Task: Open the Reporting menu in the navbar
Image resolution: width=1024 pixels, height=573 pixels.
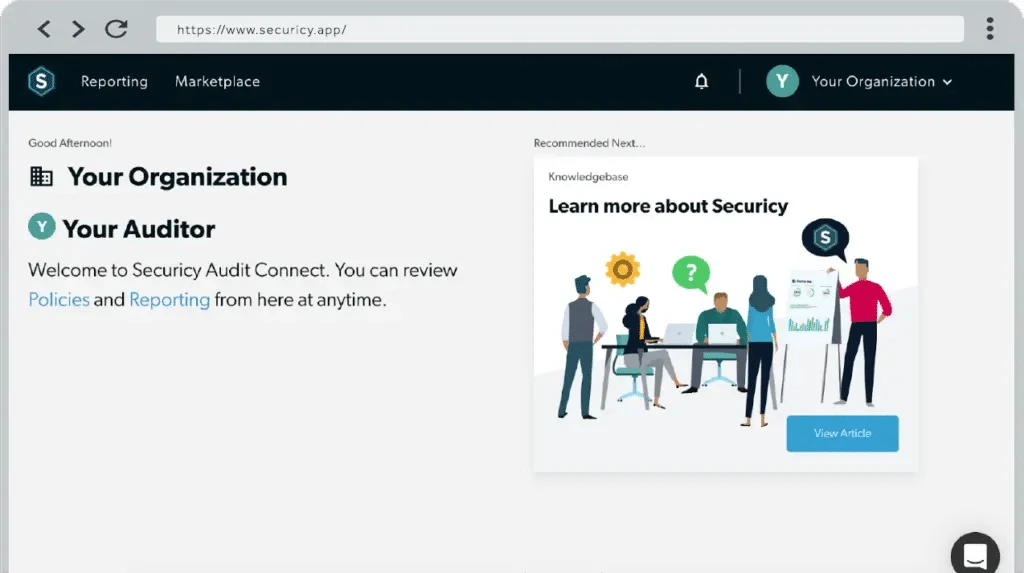Action: pyautogui.click(x=114, y=82)
